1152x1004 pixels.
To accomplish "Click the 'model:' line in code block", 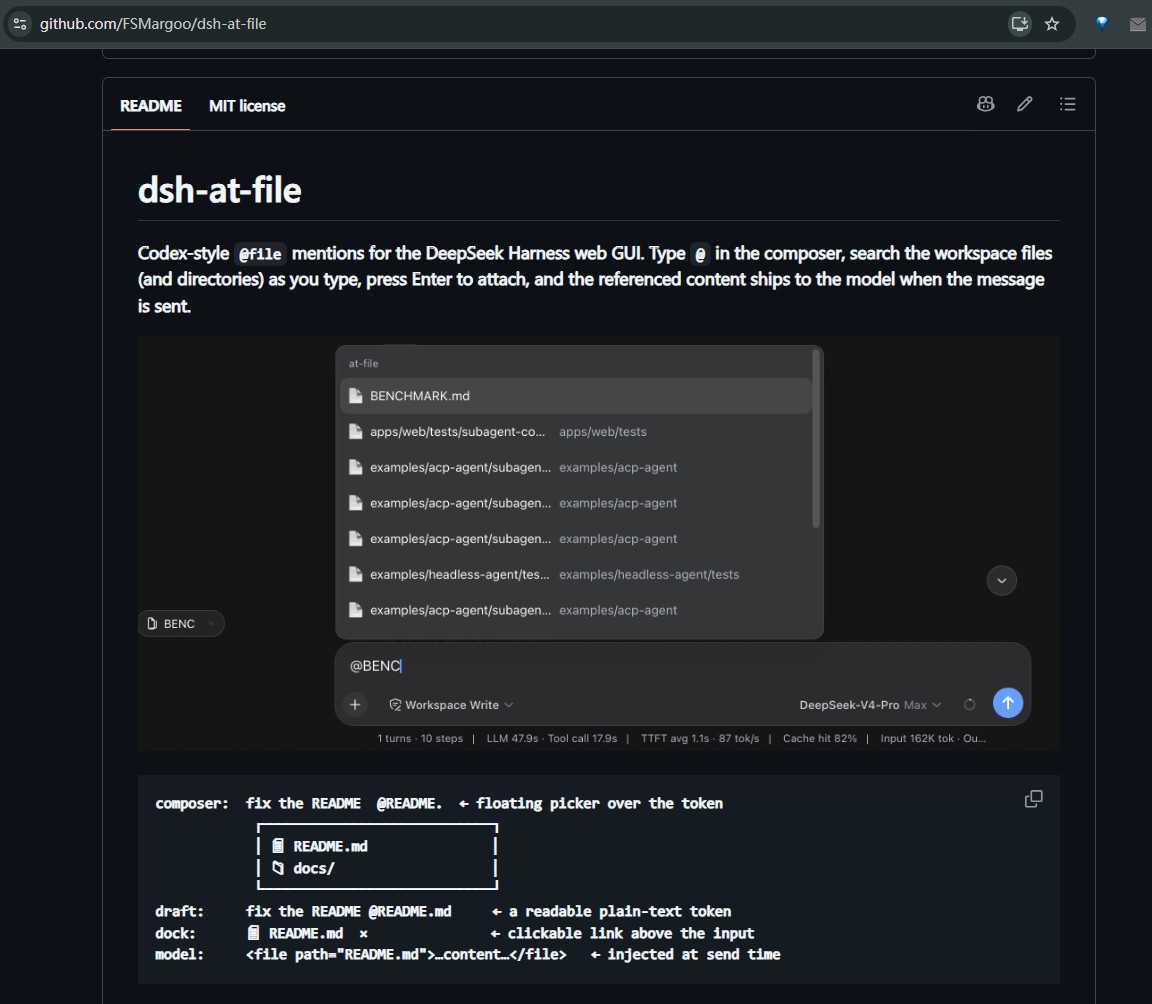I will (467, 955).
